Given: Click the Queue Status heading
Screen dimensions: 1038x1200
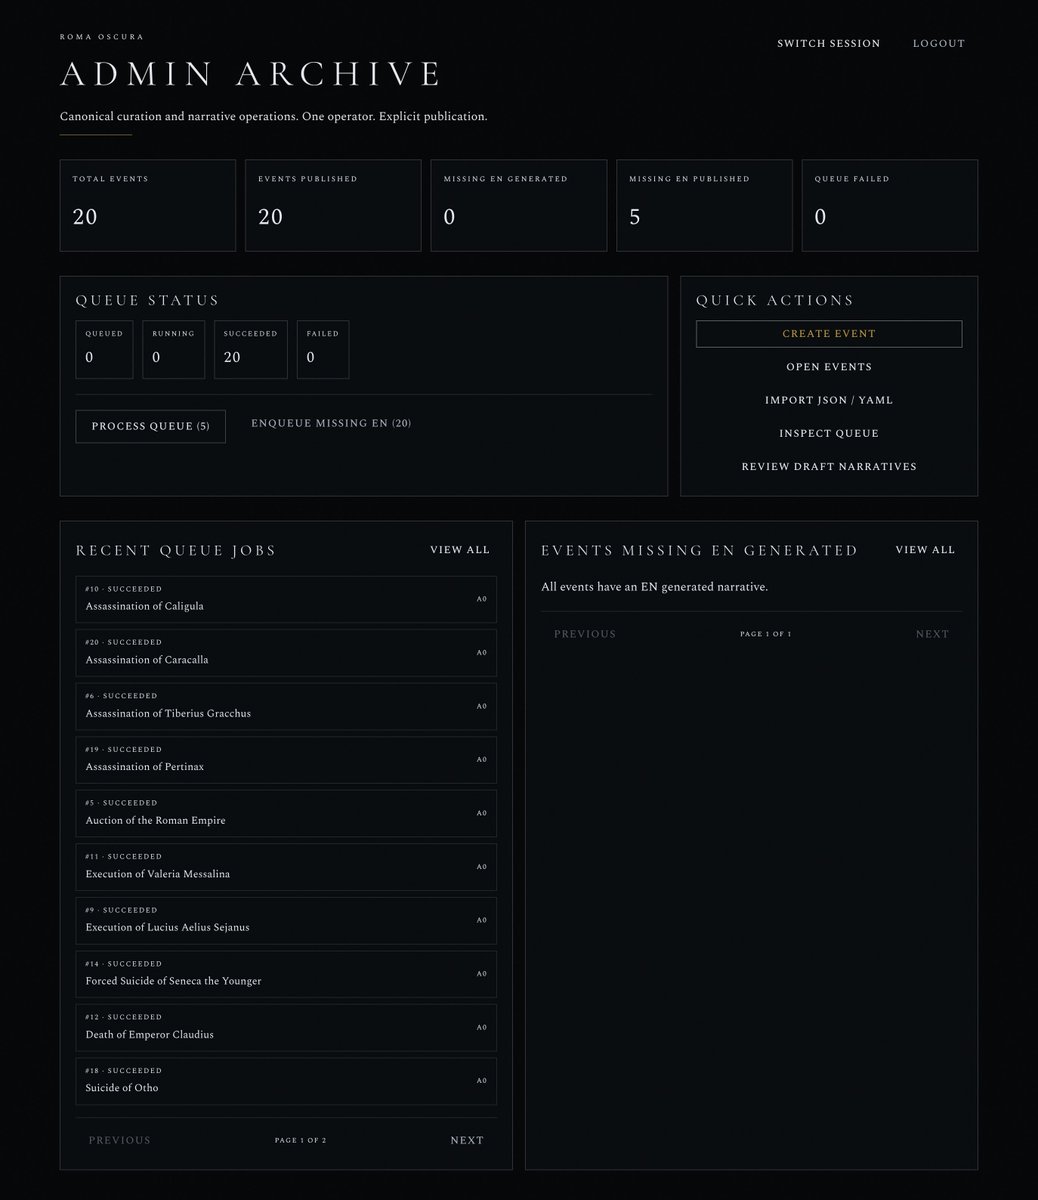Looking at the screenshot, I should coord(147,300).
